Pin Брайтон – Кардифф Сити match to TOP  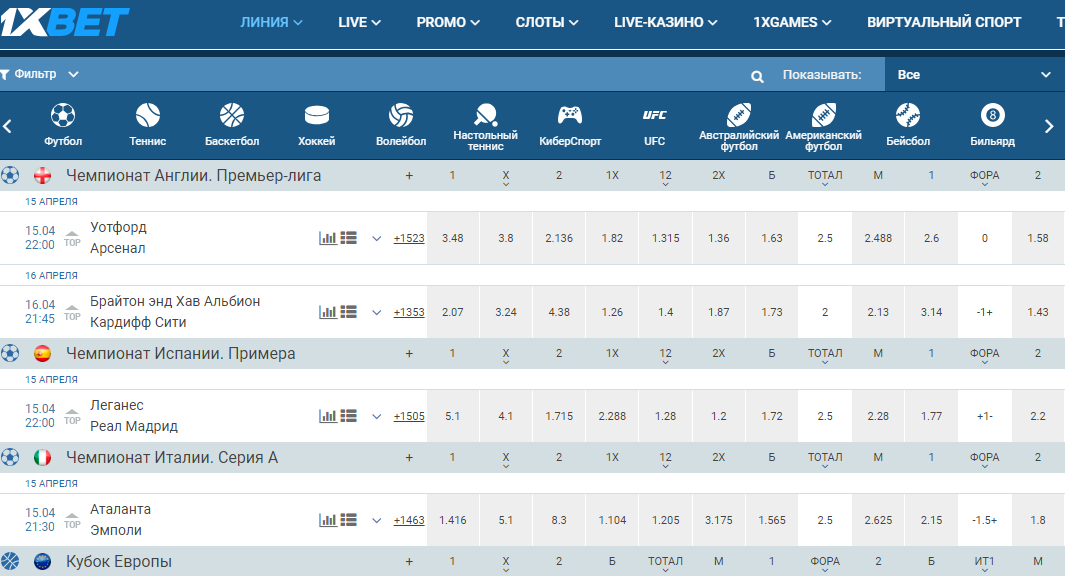(x=72, y=312)
